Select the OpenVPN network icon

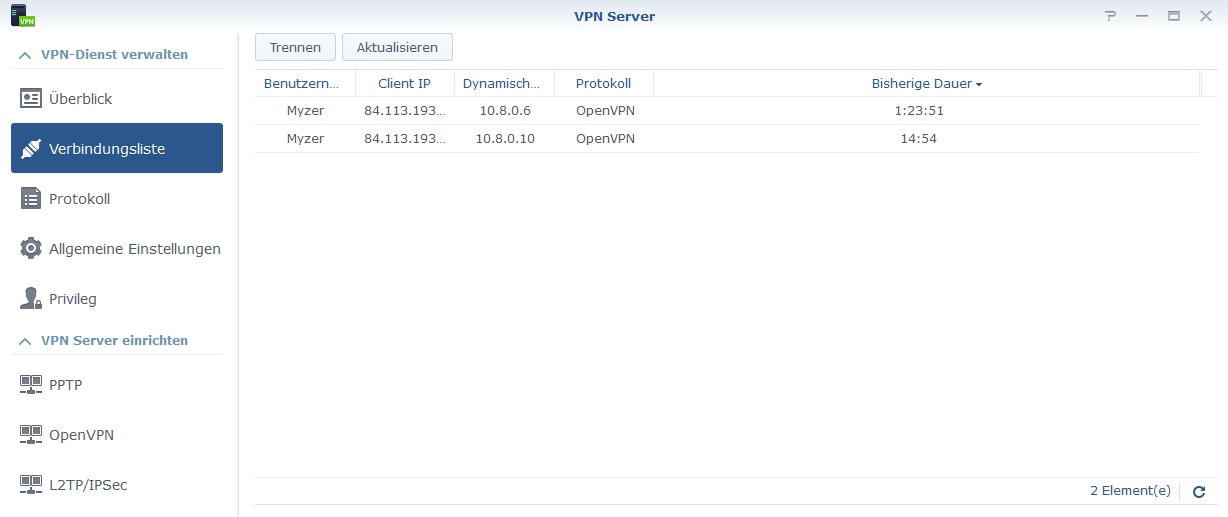point(31,435)
